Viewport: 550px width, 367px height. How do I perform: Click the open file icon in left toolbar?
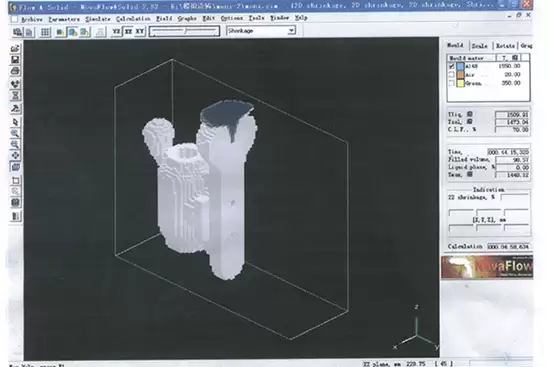pos(15,48)
